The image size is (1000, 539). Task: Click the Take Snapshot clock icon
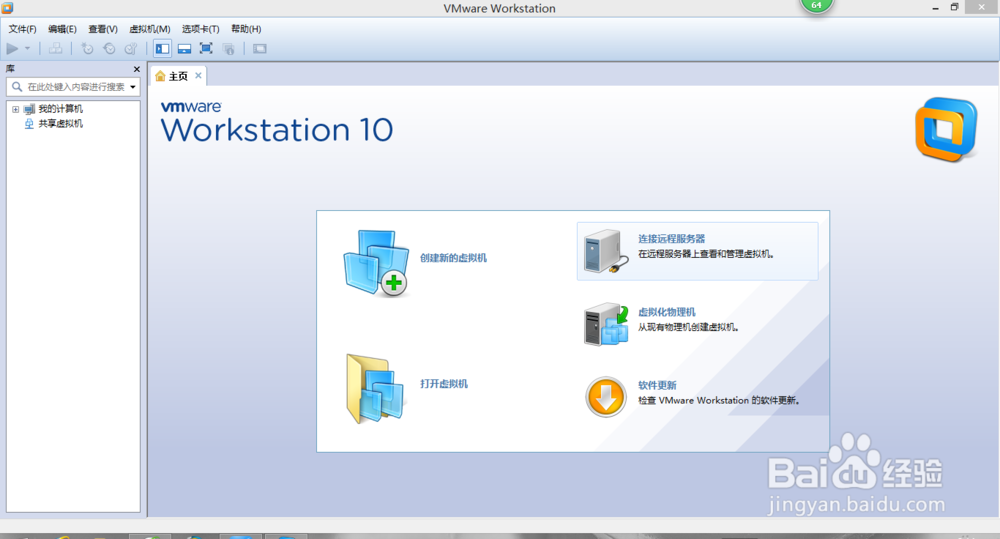[x=87, y=48]
